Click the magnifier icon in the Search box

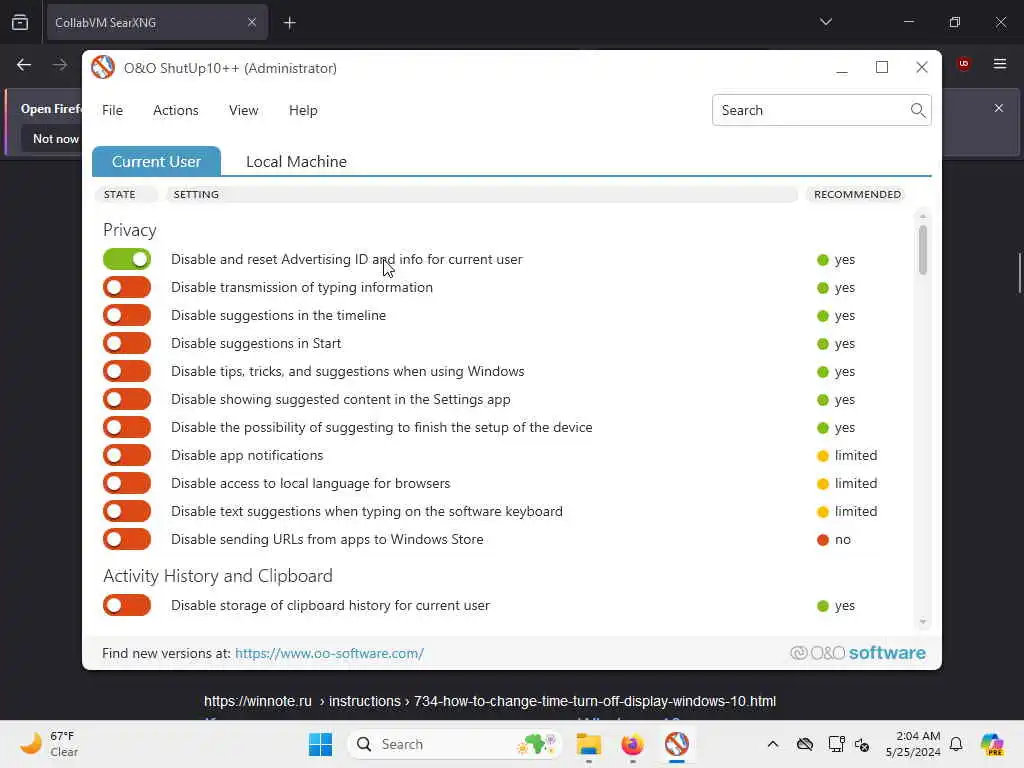coord(918,110)
